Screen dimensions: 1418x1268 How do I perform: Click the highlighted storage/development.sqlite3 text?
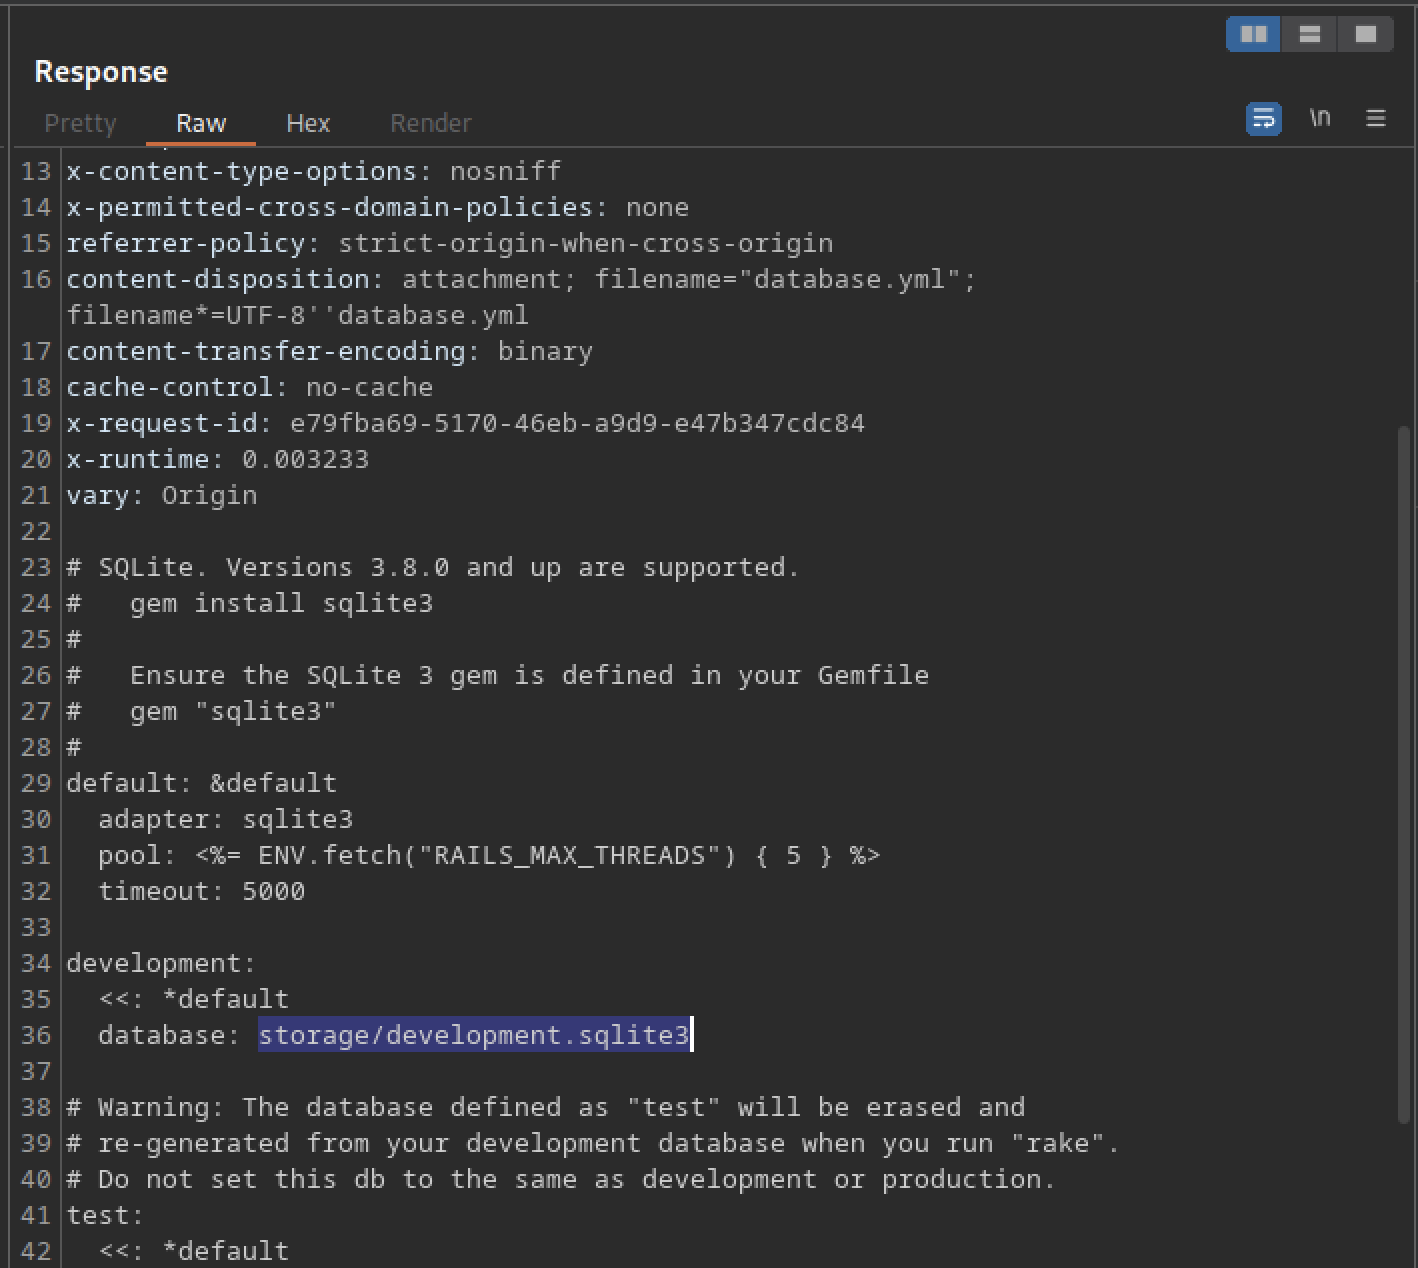click(x=473, y=1035)
